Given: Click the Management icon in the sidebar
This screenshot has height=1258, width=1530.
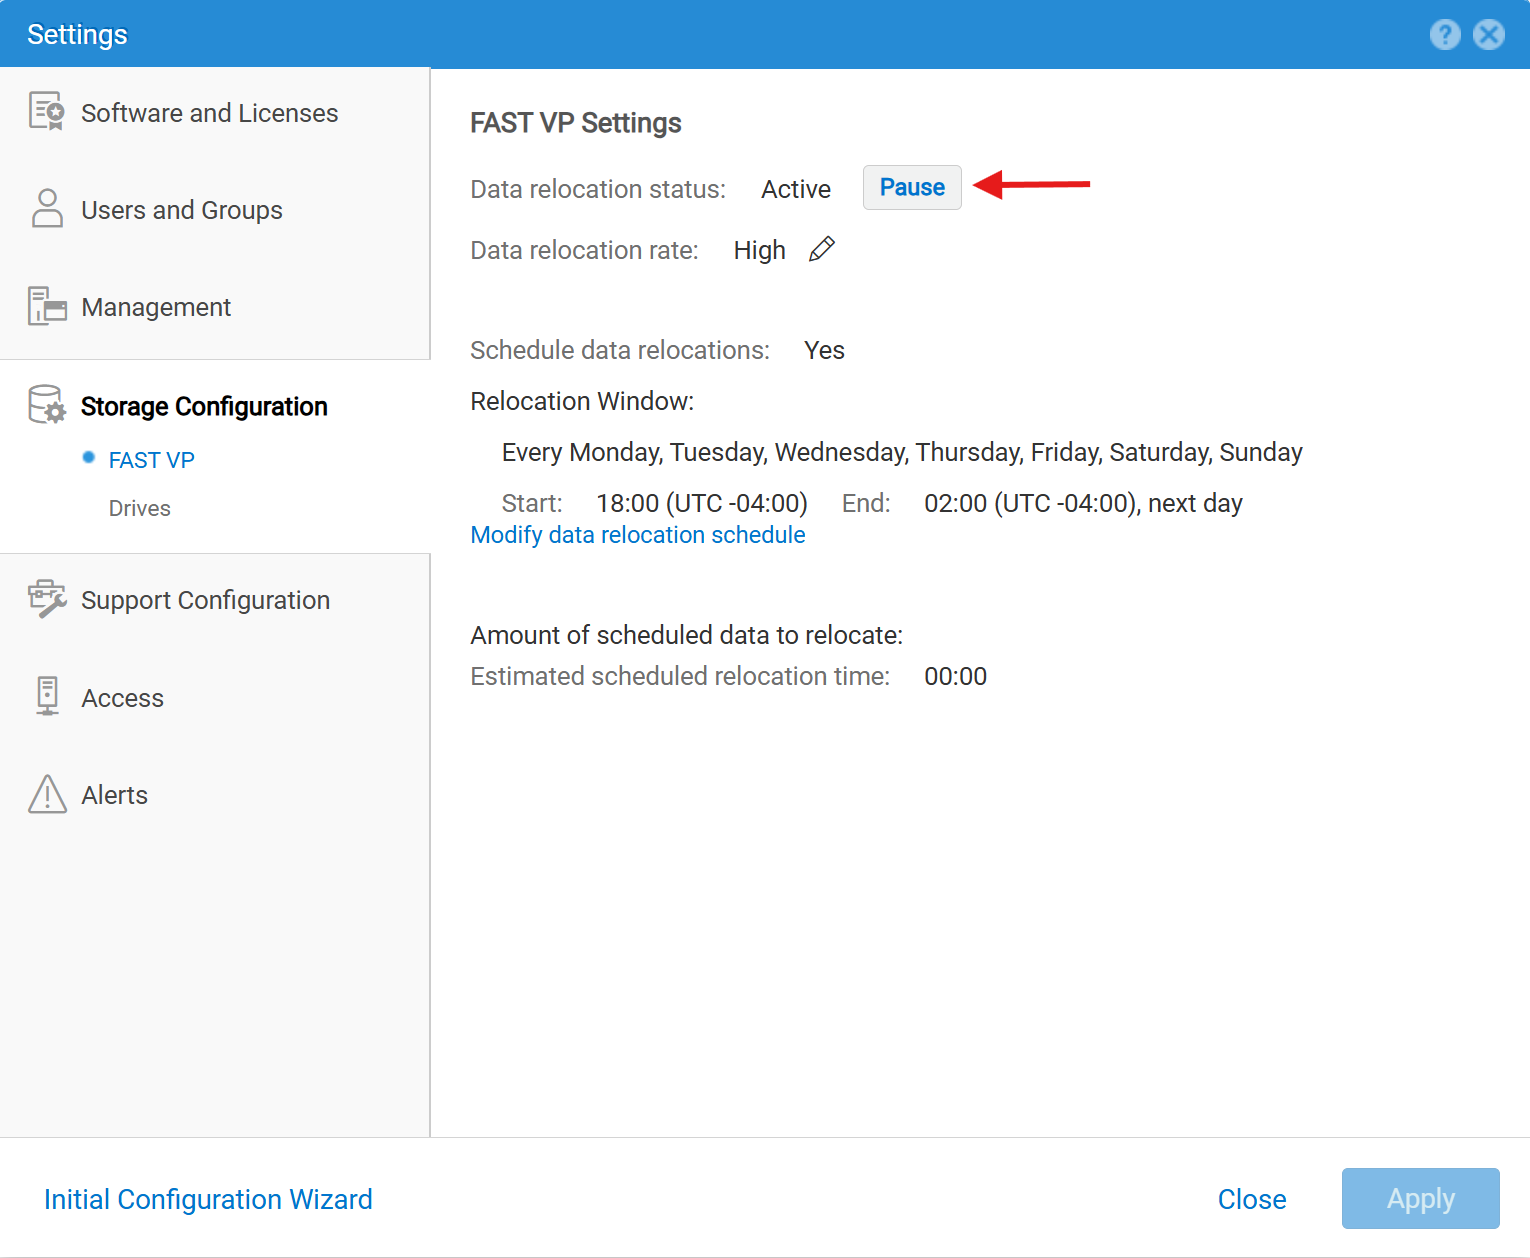Looking at the screenshot, I should coord(46,306).
